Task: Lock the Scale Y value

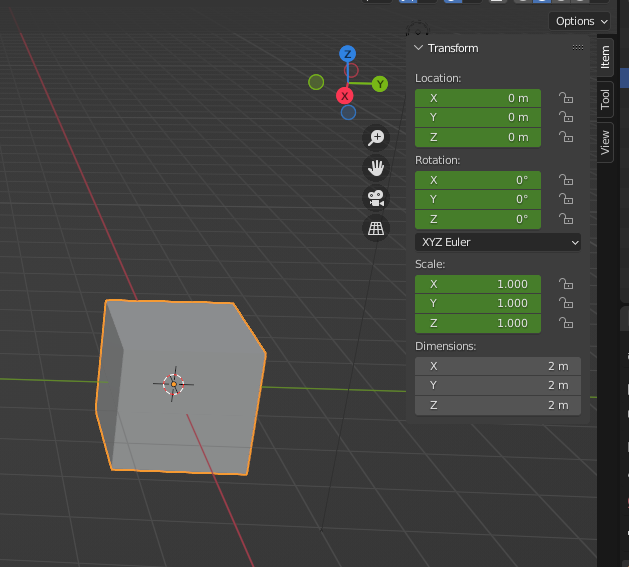Action: tap(566, 303)
